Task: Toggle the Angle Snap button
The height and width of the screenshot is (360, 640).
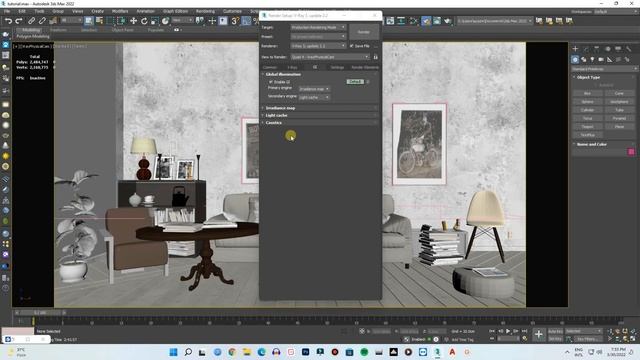Action: pos(246,21)
